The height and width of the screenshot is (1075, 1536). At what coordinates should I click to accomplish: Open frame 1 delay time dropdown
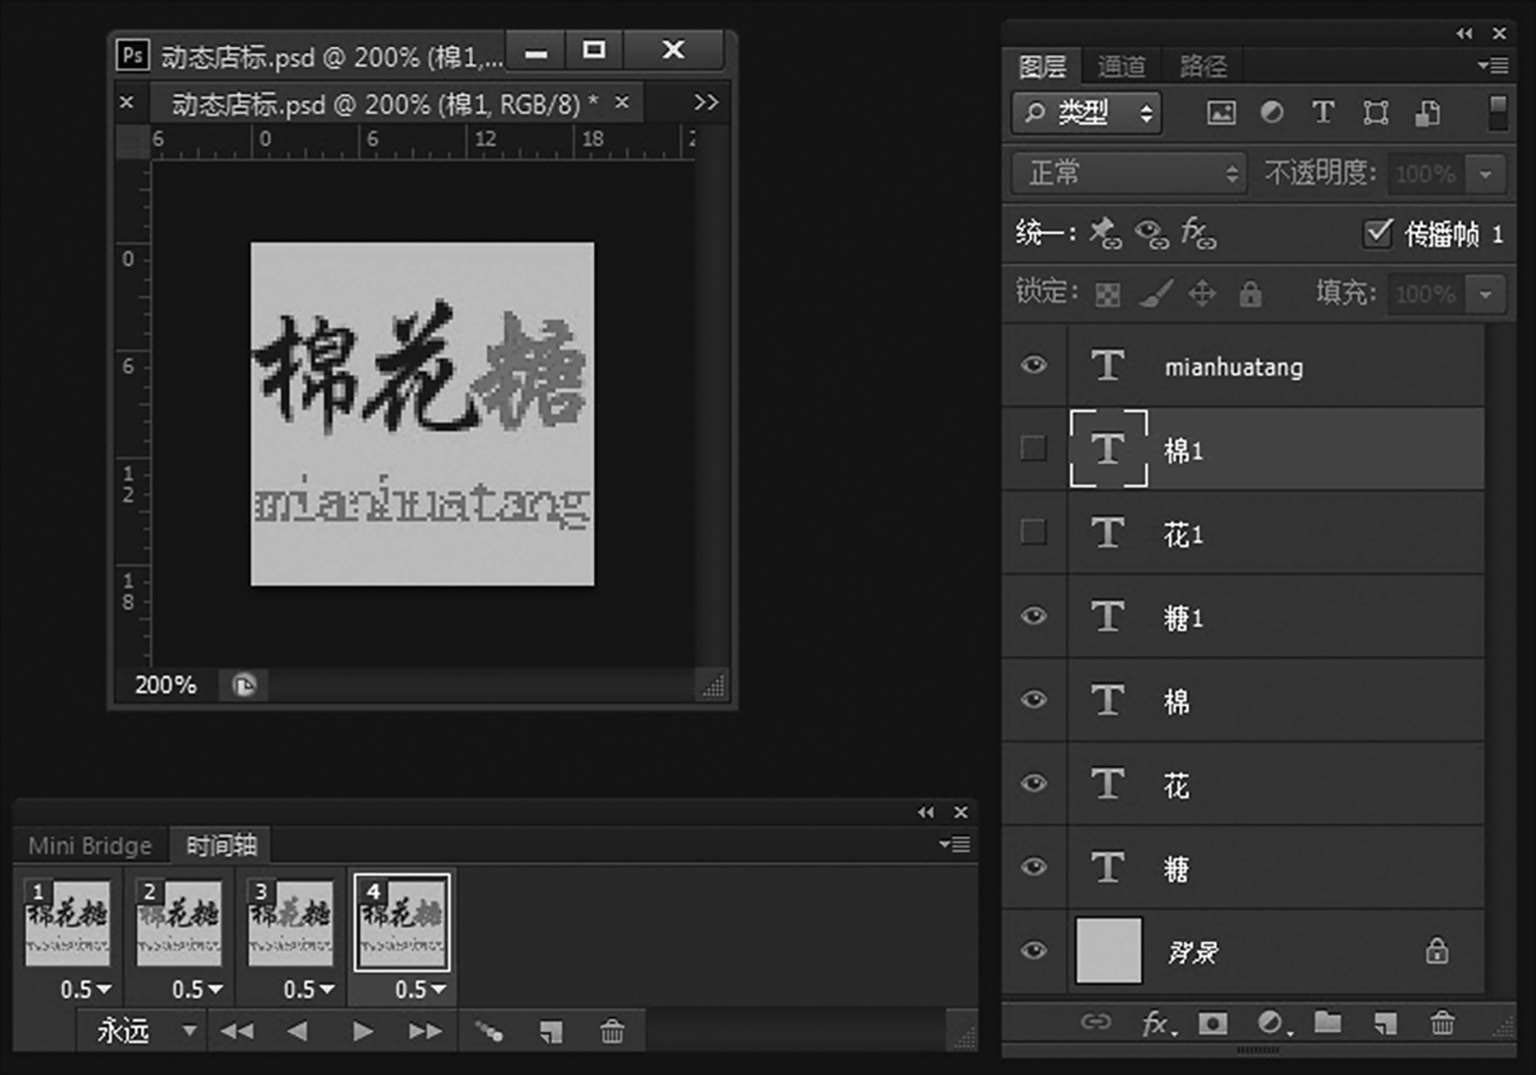(x=85, y=990)
